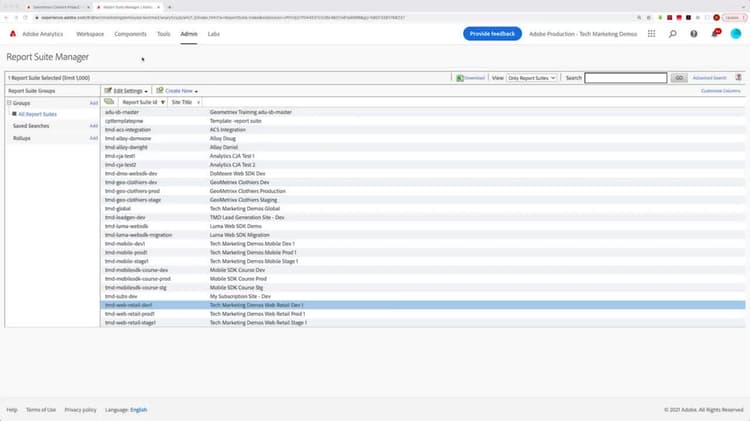The width and height of the screenshot is (750, 421).
Task: Click the Help footer link
Action: tap(12, 410)
